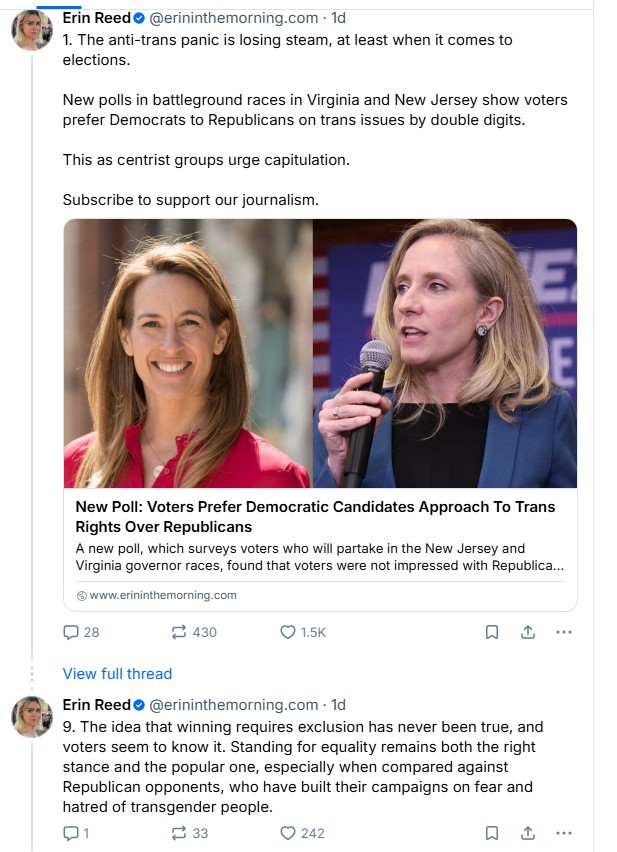
Task: Click the View full thread link
Action: point(117,674)
